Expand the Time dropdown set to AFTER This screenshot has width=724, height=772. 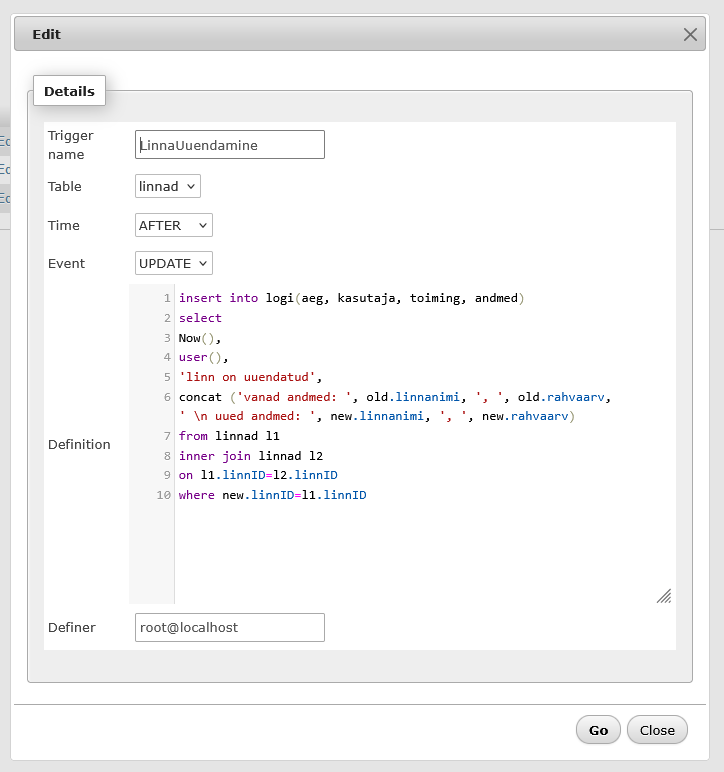pos(174,226)
